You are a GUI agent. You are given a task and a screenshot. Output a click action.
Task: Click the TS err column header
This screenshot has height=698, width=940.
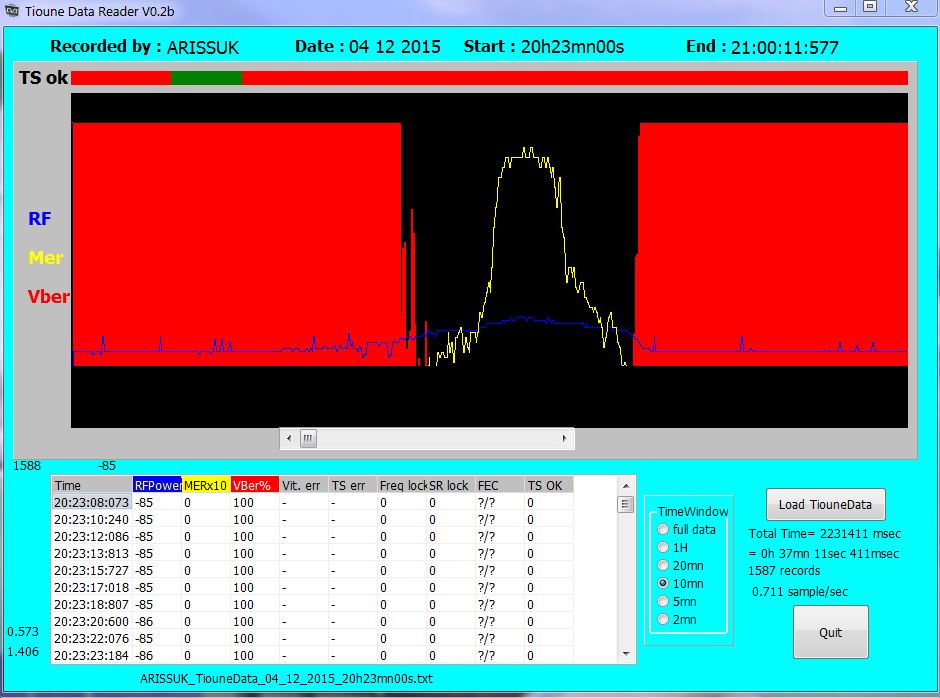[x=352, y=485]
